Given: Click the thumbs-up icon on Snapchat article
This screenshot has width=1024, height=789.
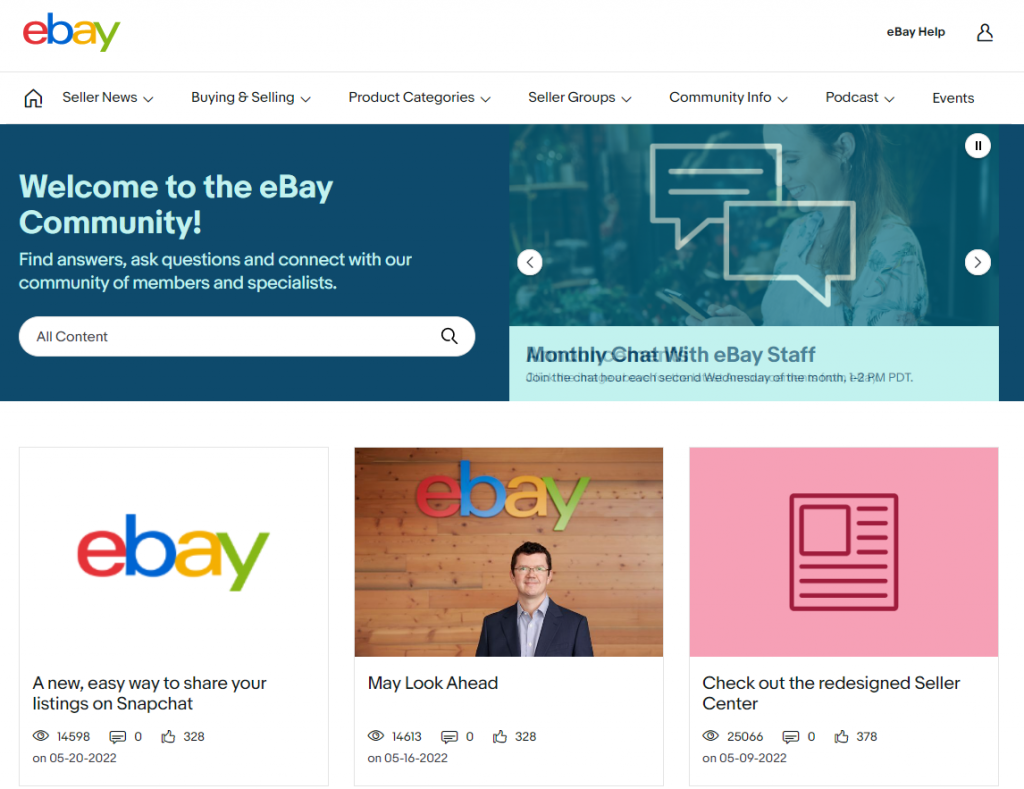Looking at the screenshot, I should 168,737.
